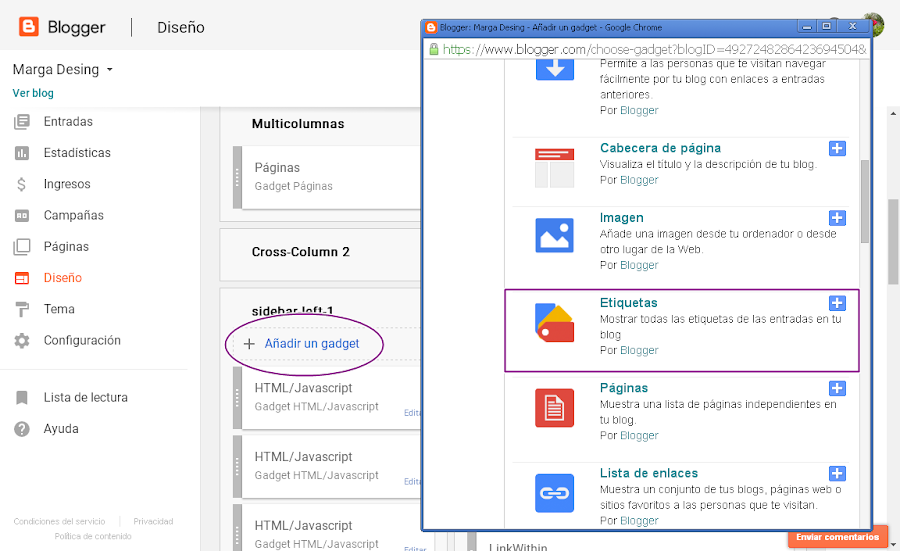Open the Etiquetas gadget title link
Screen dimensions: 900x551
pyautogui.click(x=629, y=303)
